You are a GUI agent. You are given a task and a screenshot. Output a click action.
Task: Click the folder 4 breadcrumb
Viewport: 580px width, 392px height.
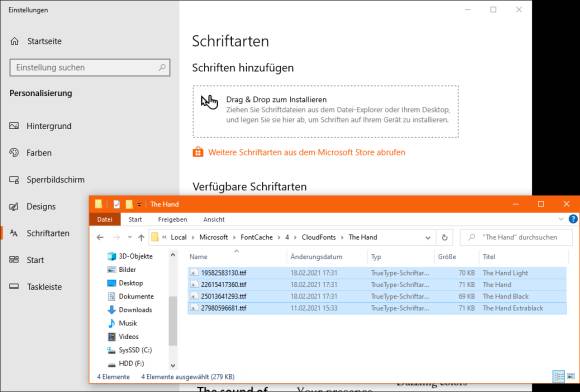click(x=287, y=237)
